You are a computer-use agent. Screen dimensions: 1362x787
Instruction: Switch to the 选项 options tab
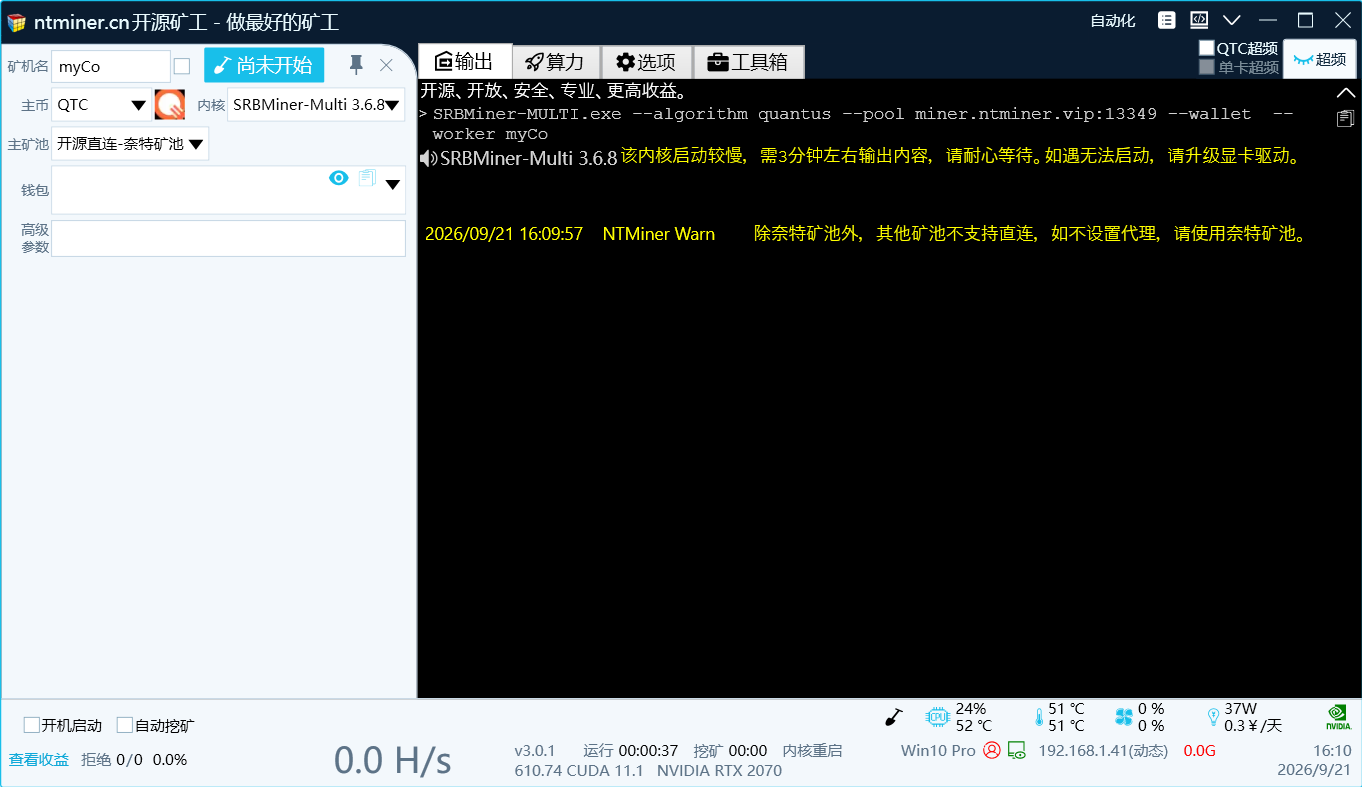point(646,62)
